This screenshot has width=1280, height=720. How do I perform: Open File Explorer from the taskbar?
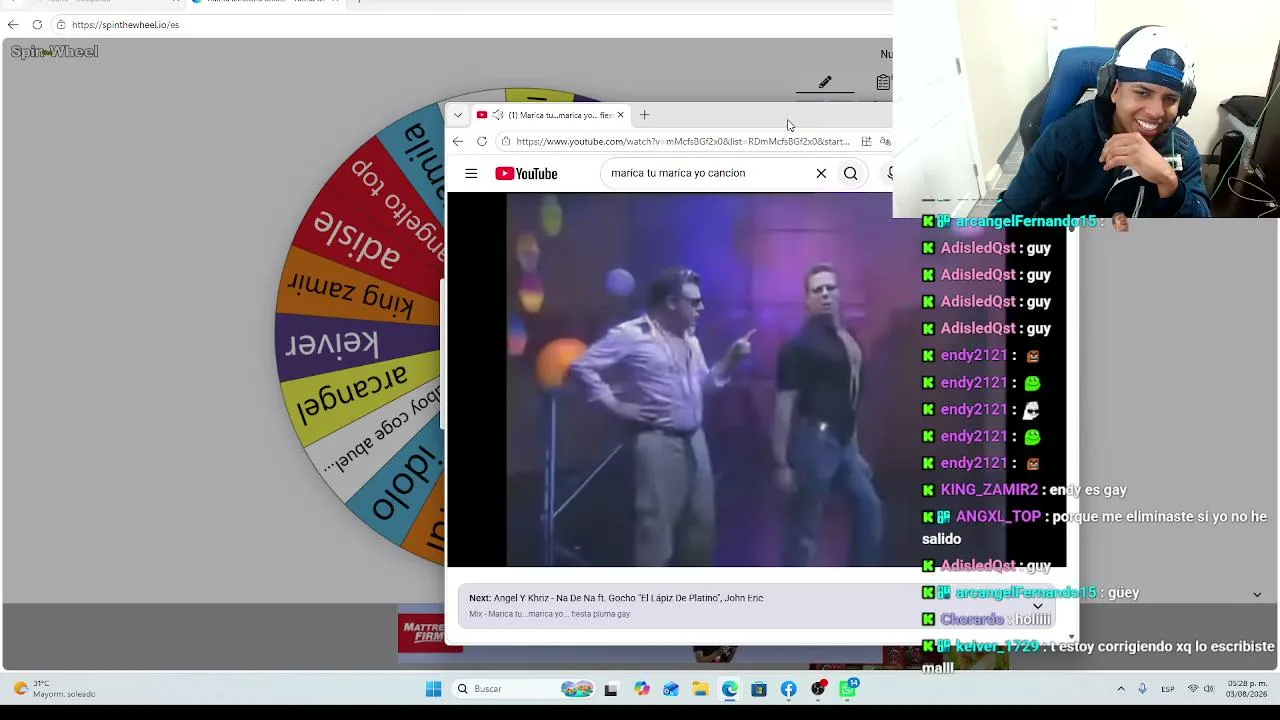coord(700,689)
